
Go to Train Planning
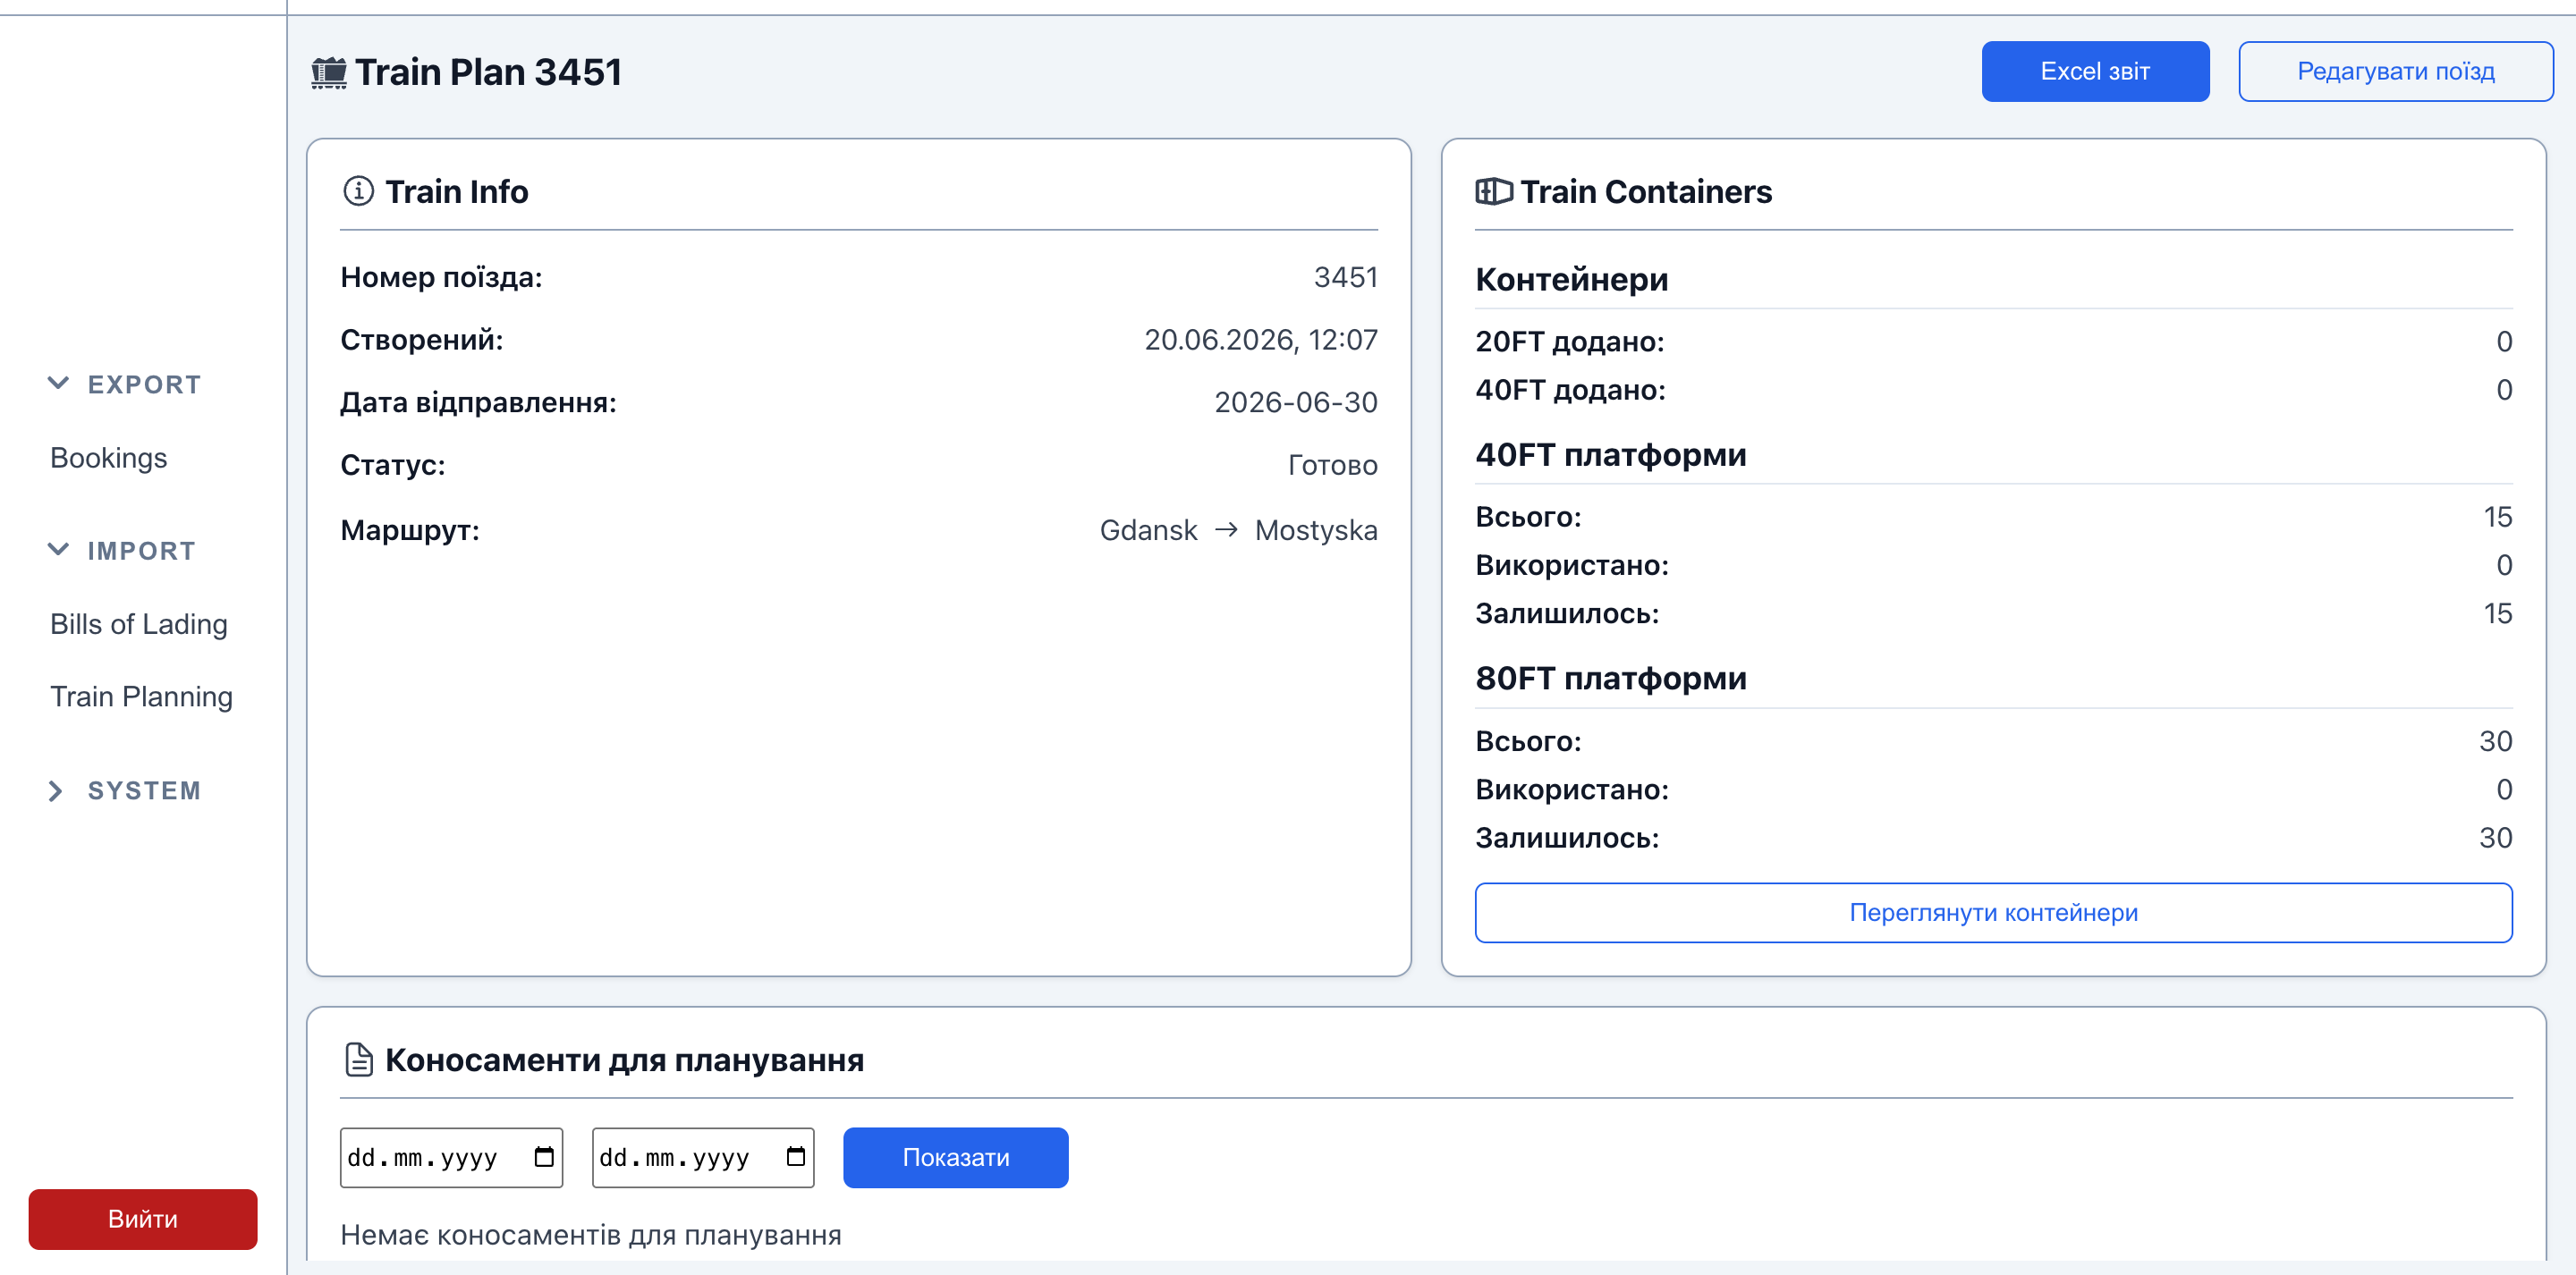(x=141, y=696)
